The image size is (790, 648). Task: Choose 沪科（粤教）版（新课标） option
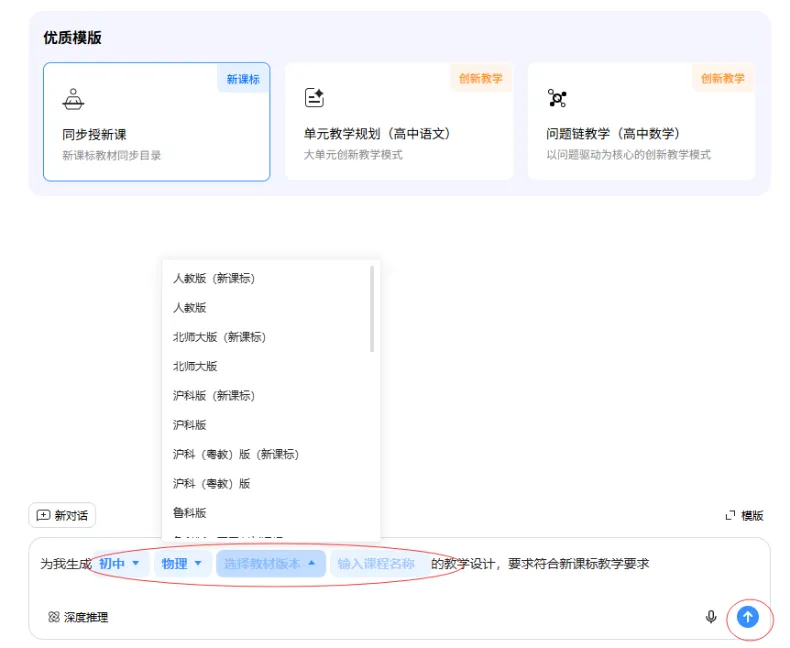click(271, 454)
